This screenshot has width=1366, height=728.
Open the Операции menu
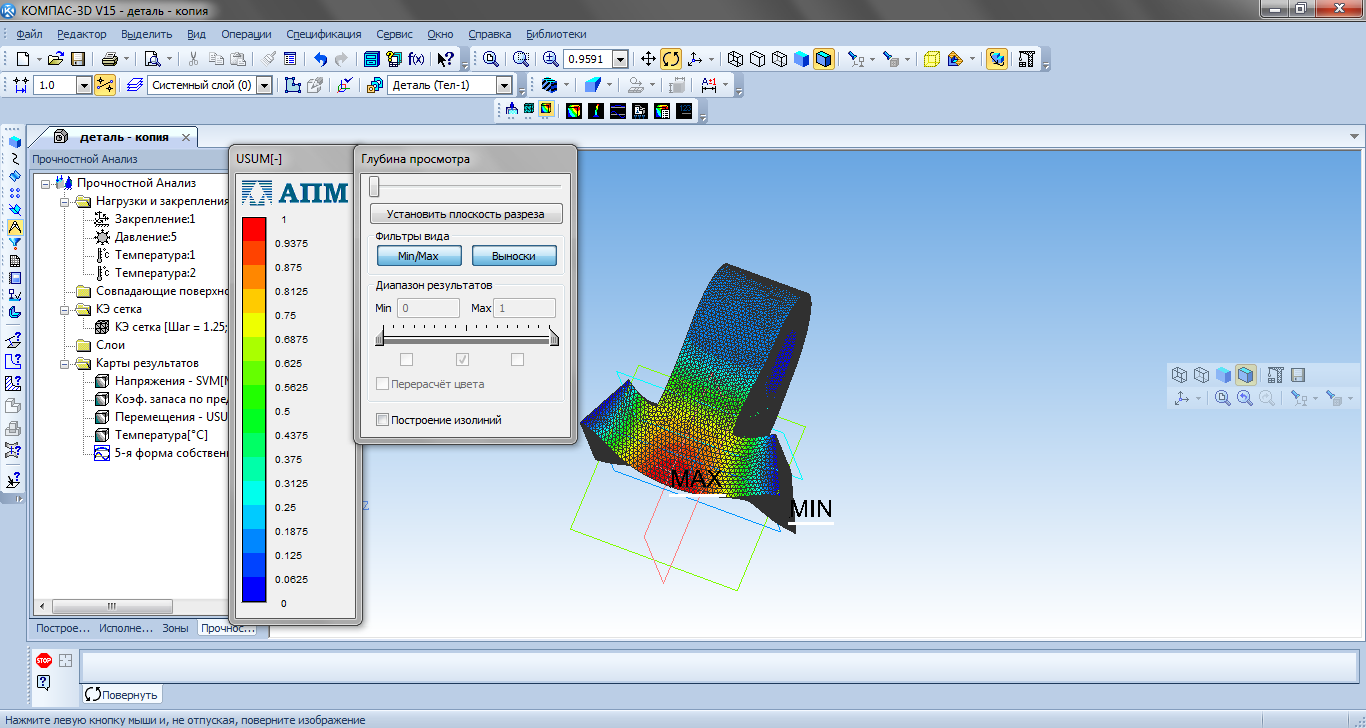[246, 34]
